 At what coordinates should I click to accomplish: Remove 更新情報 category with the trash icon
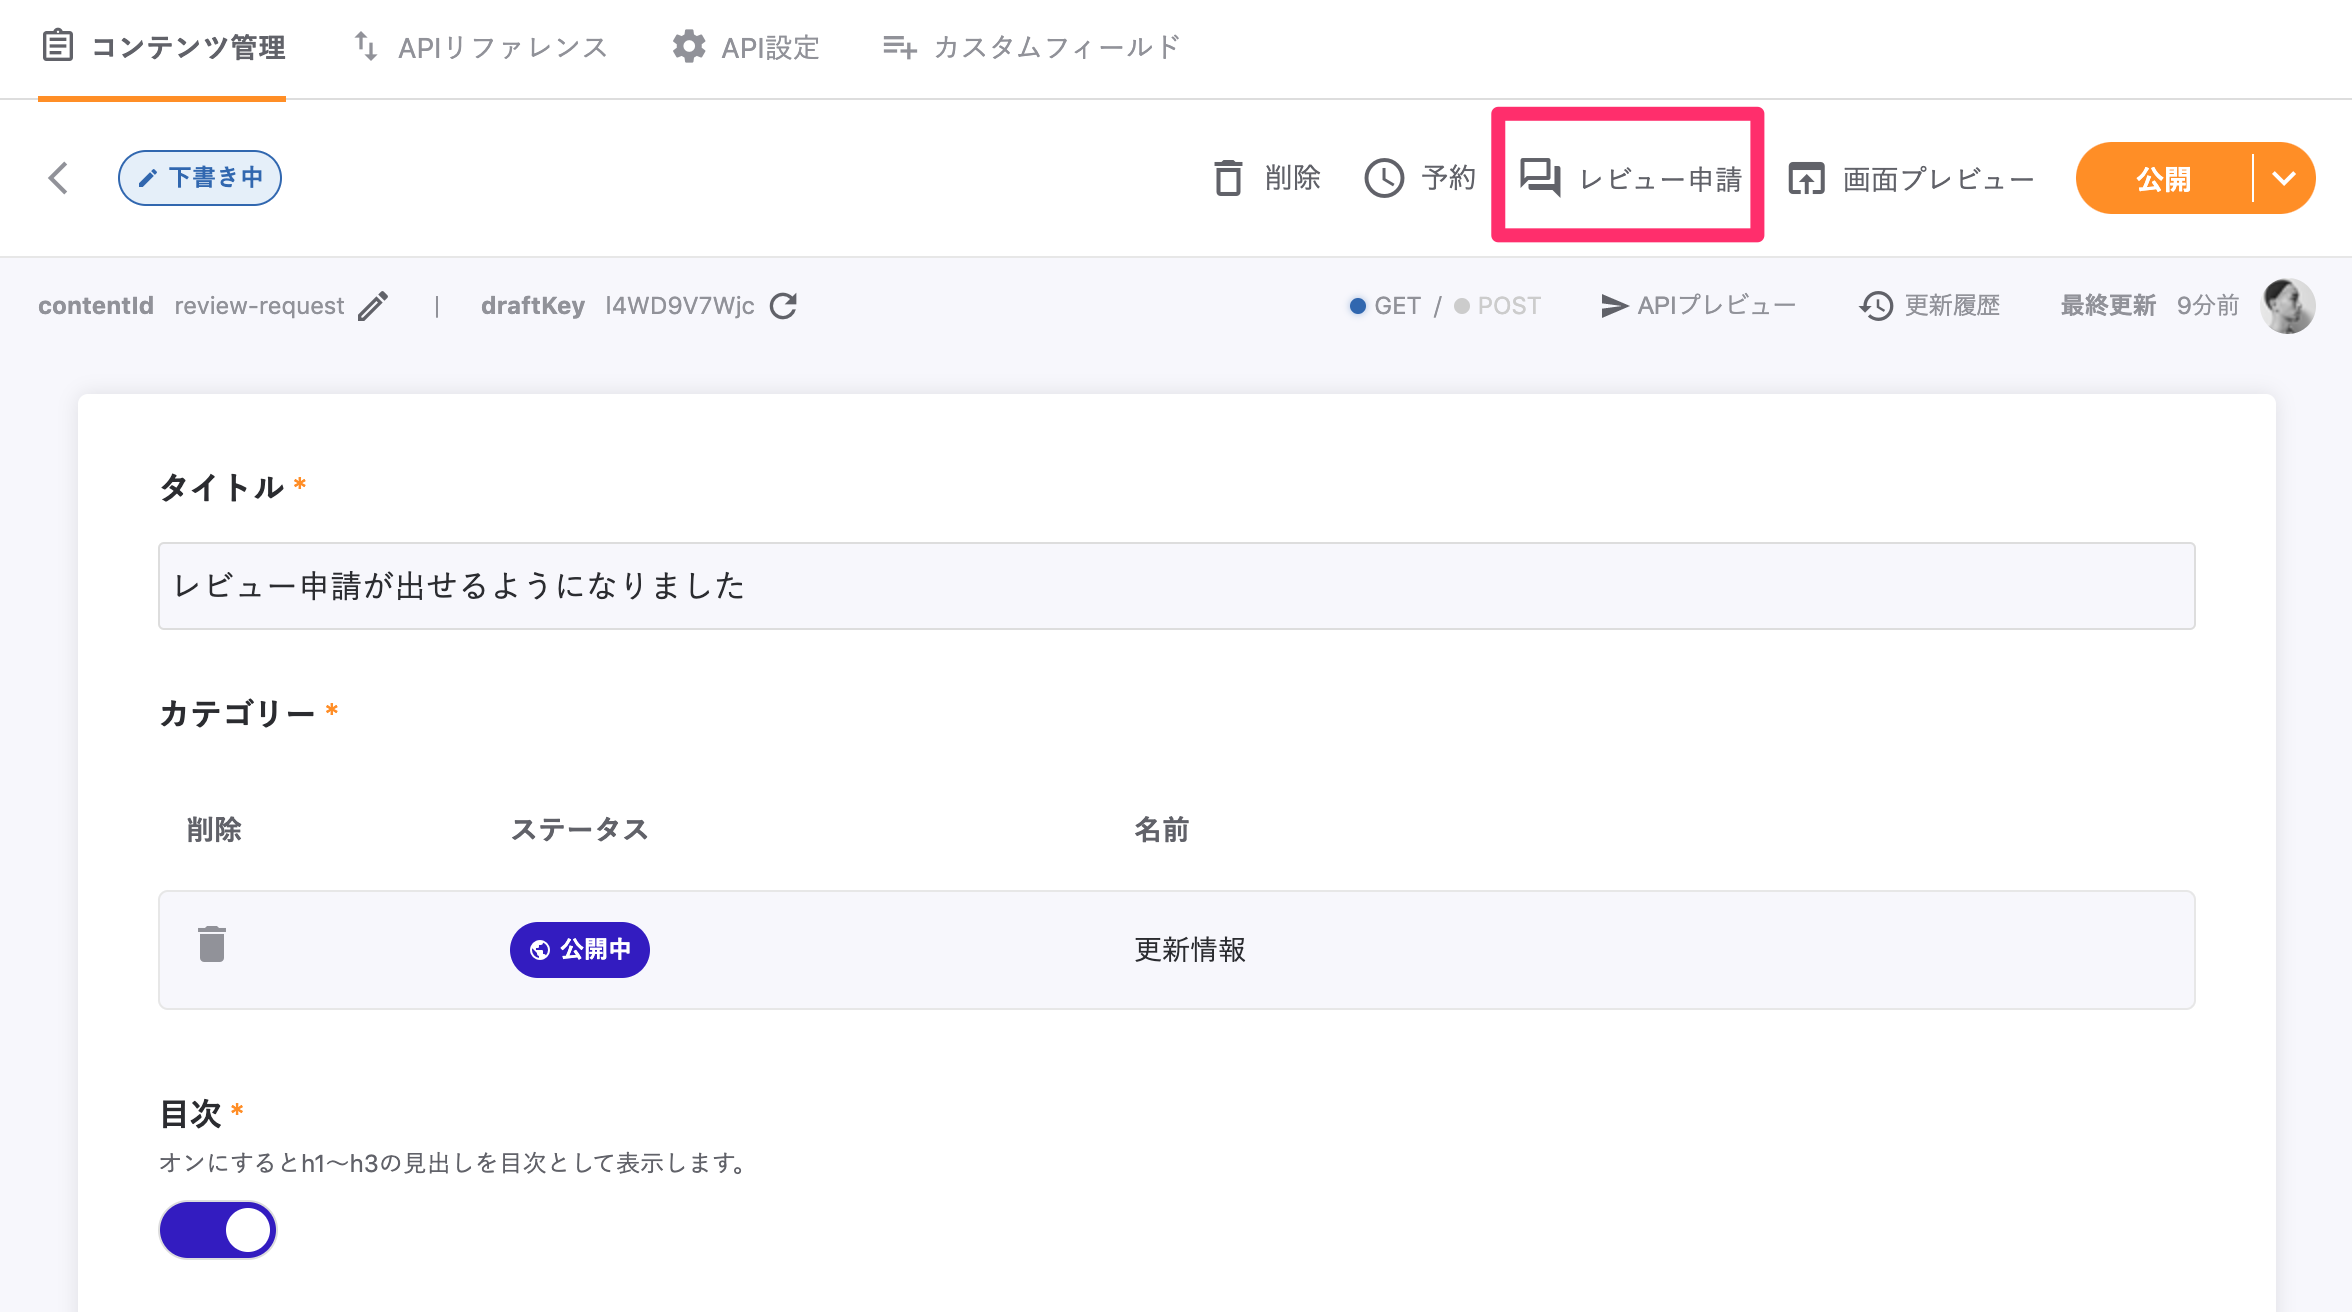pos(212,945)
